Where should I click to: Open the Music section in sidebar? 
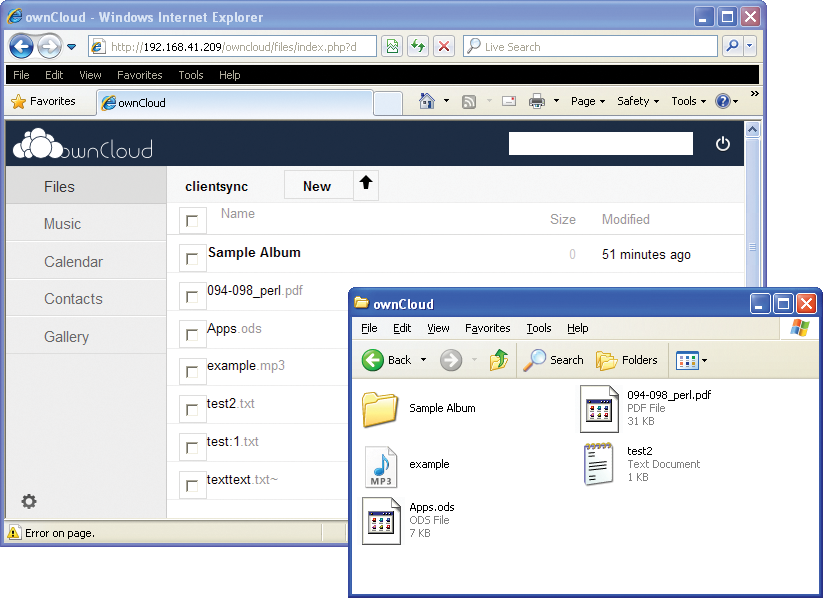62,224
